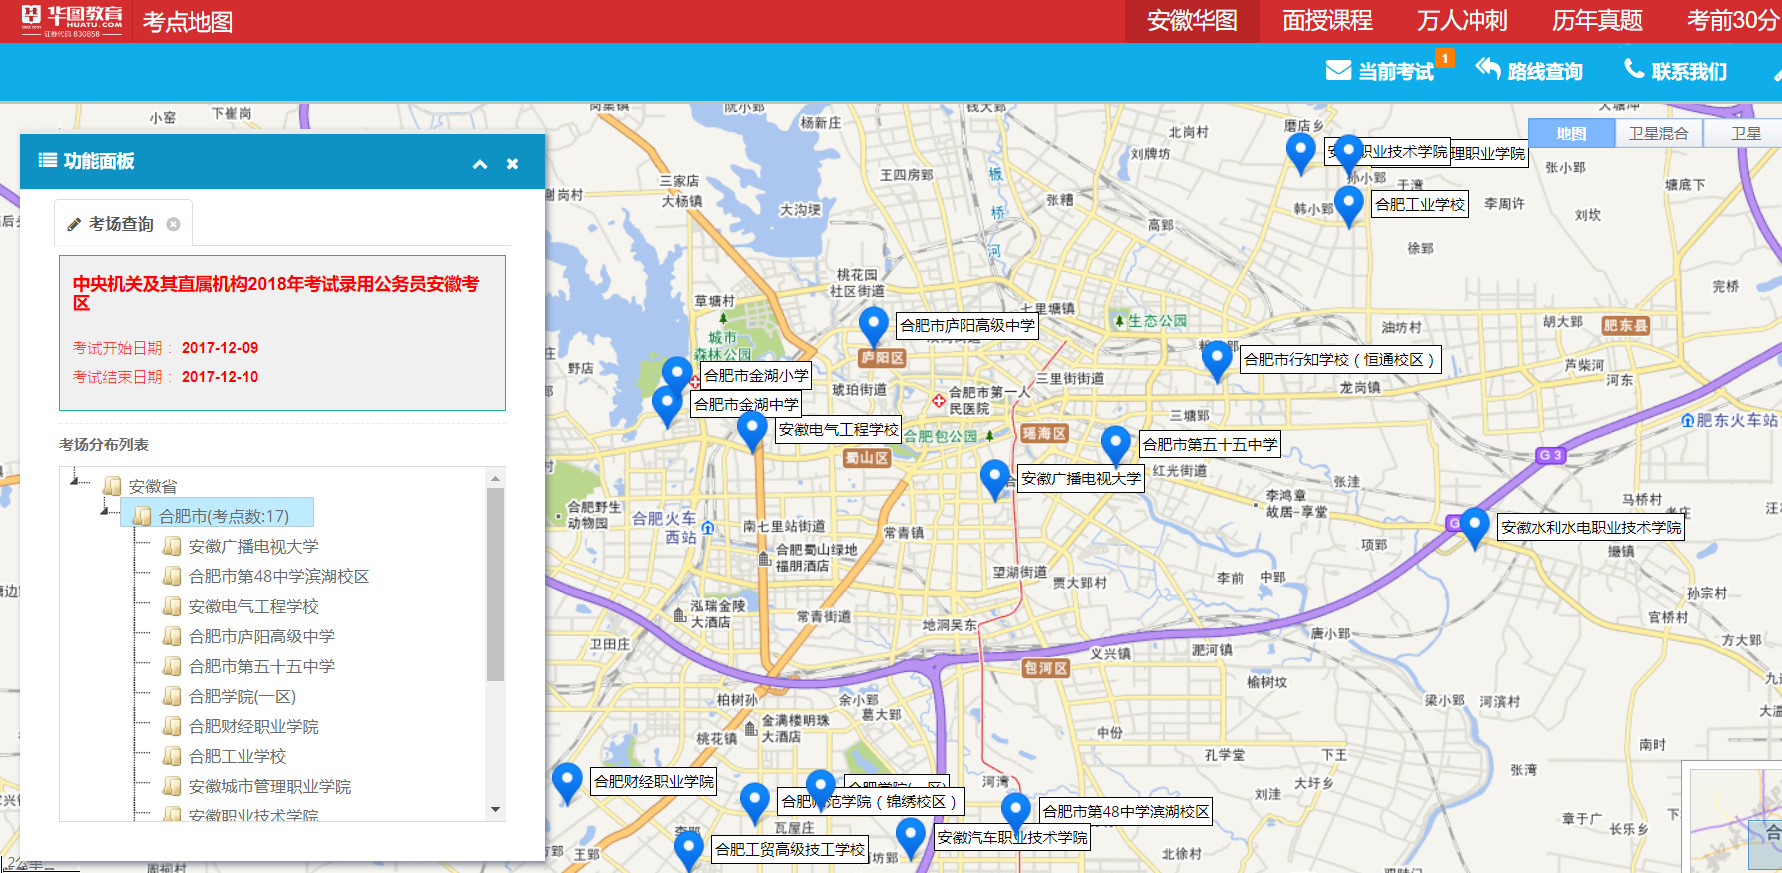
Task: Collapse the 合肥市 tree node
Action: pyautogui.click(x=104, y=512)
